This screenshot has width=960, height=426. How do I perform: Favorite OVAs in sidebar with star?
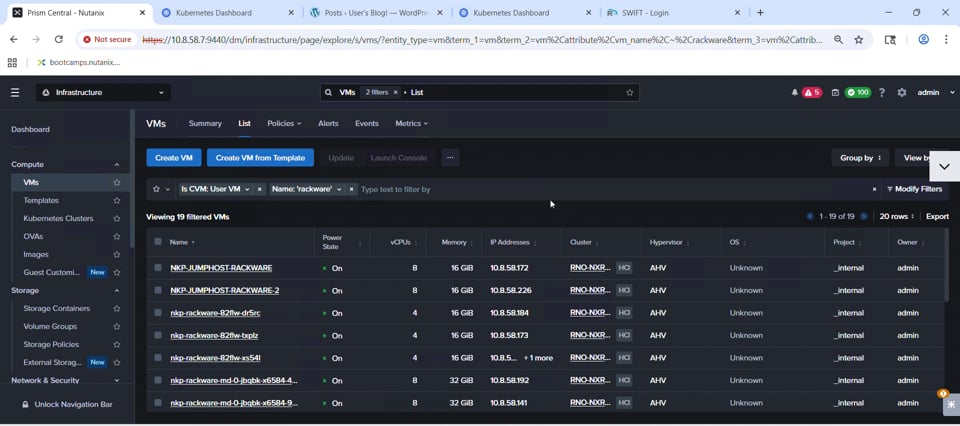(116, 236)
